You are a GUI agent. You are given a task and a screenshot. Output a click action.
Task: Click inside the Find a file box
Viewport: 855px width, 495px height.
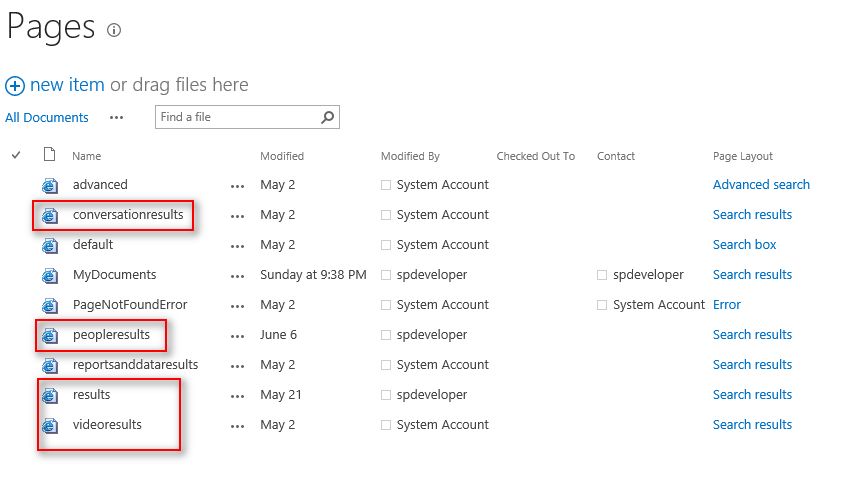tap(235, 117)
